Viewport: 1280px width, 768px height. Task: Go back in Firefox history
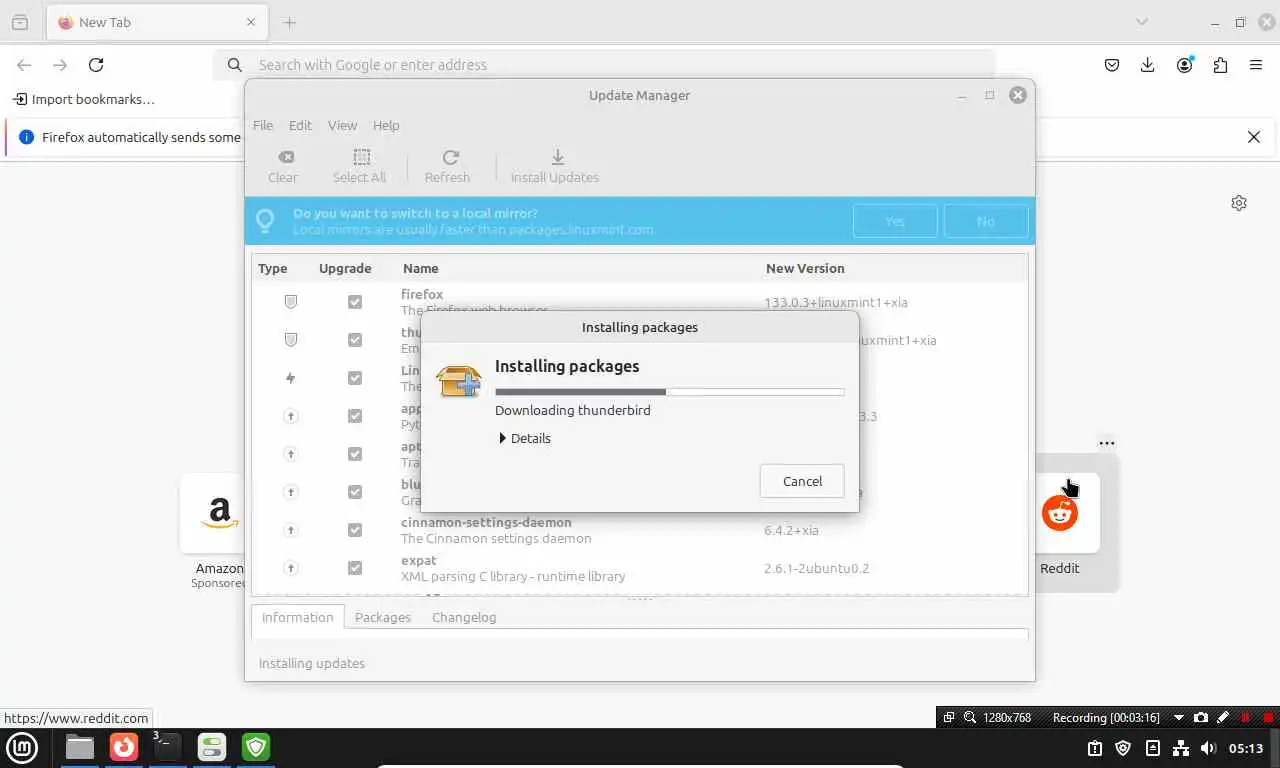click(x=24, y=65)
